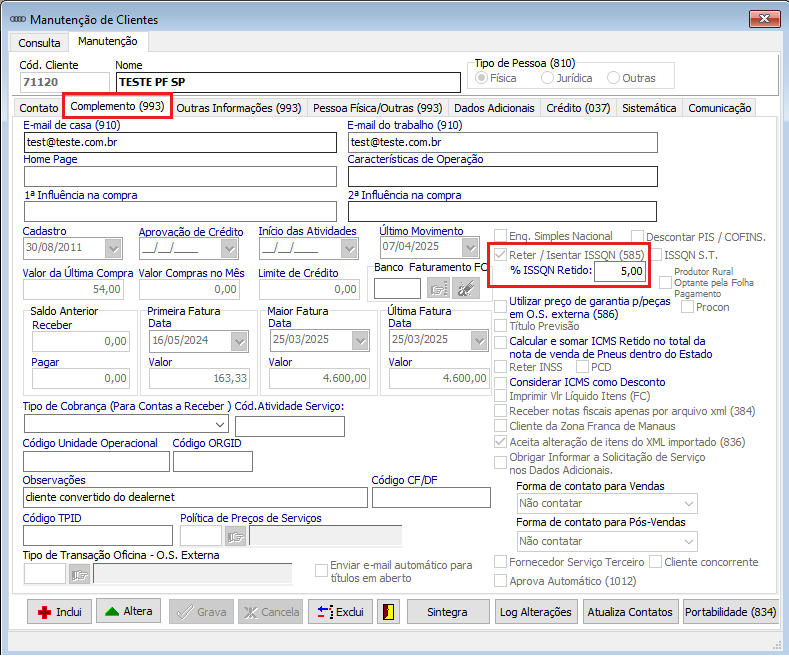789x657 pixels.
Task: Toggle Título Previsão checkbox
Action: point(500,326)
